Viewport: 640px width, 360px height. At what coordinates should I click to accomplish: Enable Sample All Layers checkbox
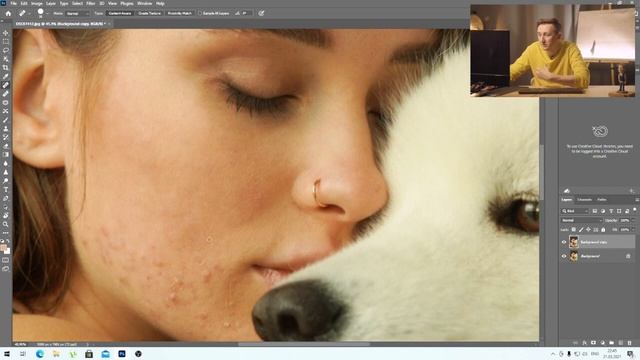tap(200, 13)
